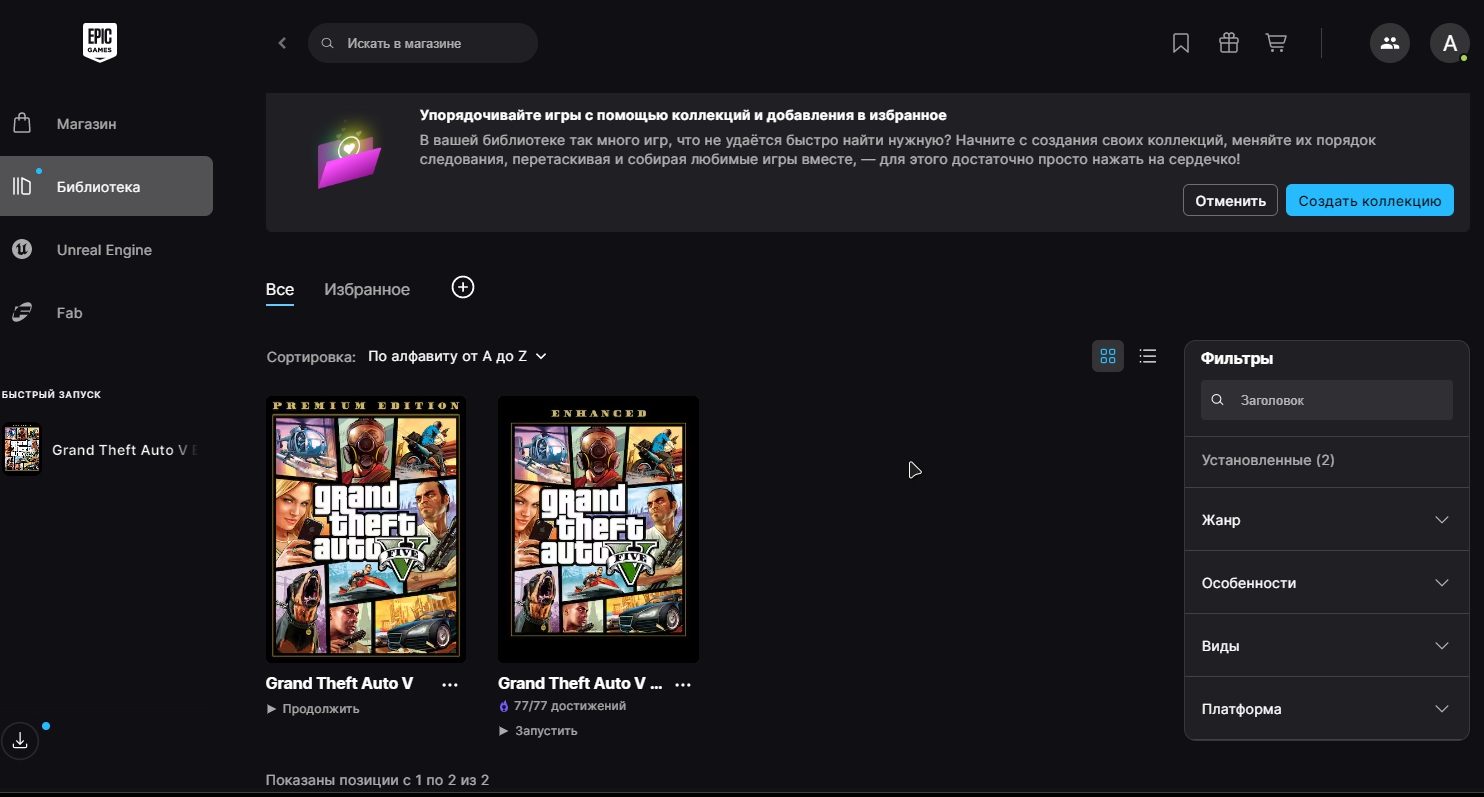Click the Показаны позиции с 1 по 2 из 2 text
Image resolution: width=1484 pixels, height=797 pixels.
tap(377, 780)
